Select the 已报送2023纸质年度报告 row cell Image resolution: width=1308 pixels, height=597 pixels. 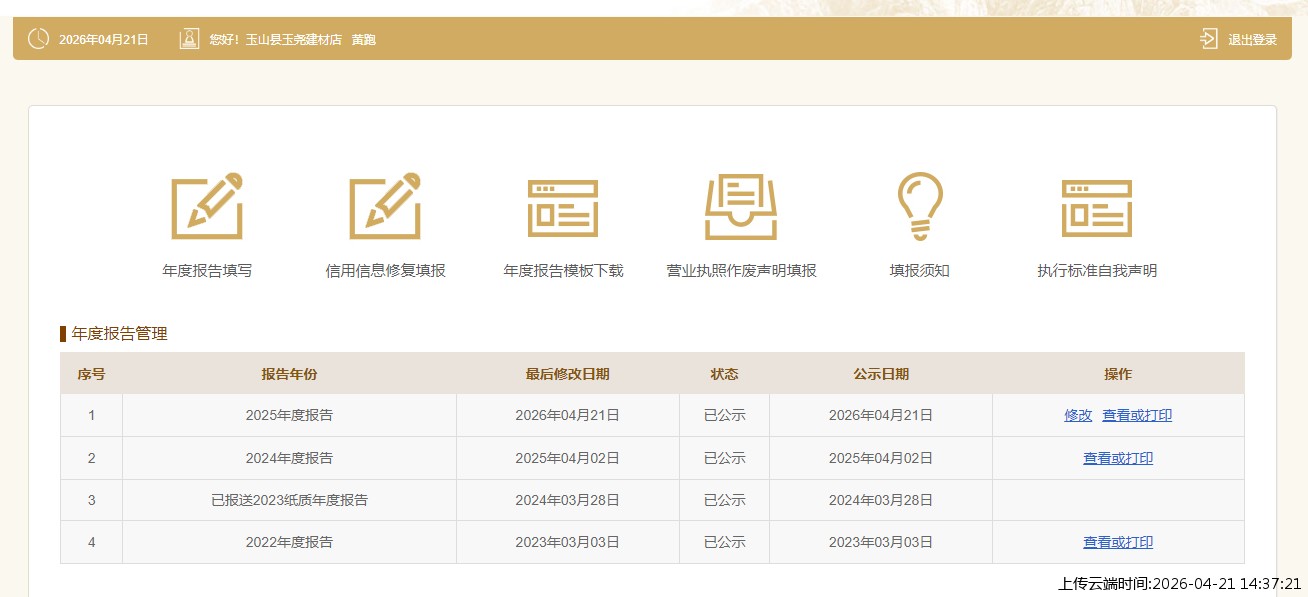[x=289, y=500]
